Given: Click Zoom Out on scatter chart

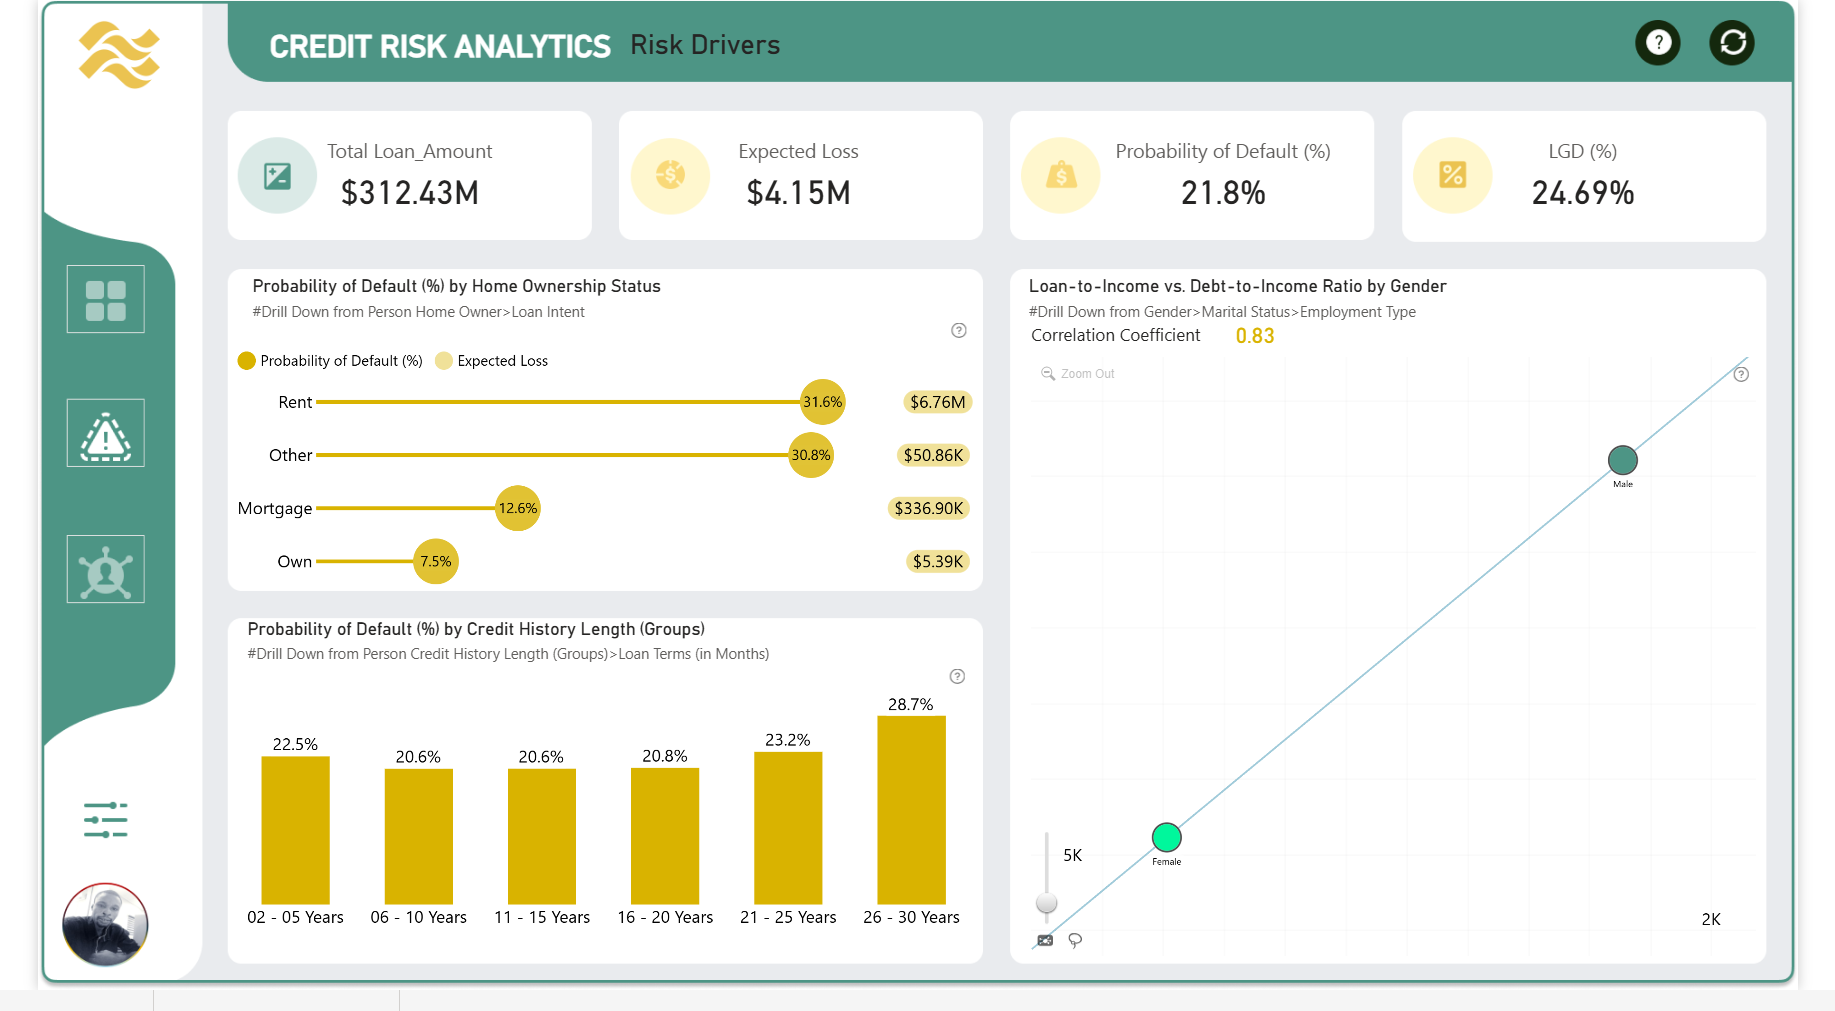Looking at the screenshot, I should coord(1078,374).
